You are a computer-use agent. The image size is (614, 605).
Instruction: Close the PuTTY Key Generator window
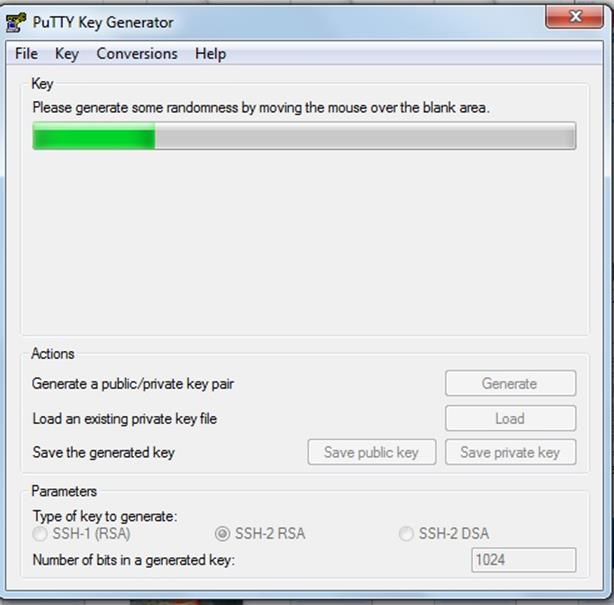pos(574,17)
